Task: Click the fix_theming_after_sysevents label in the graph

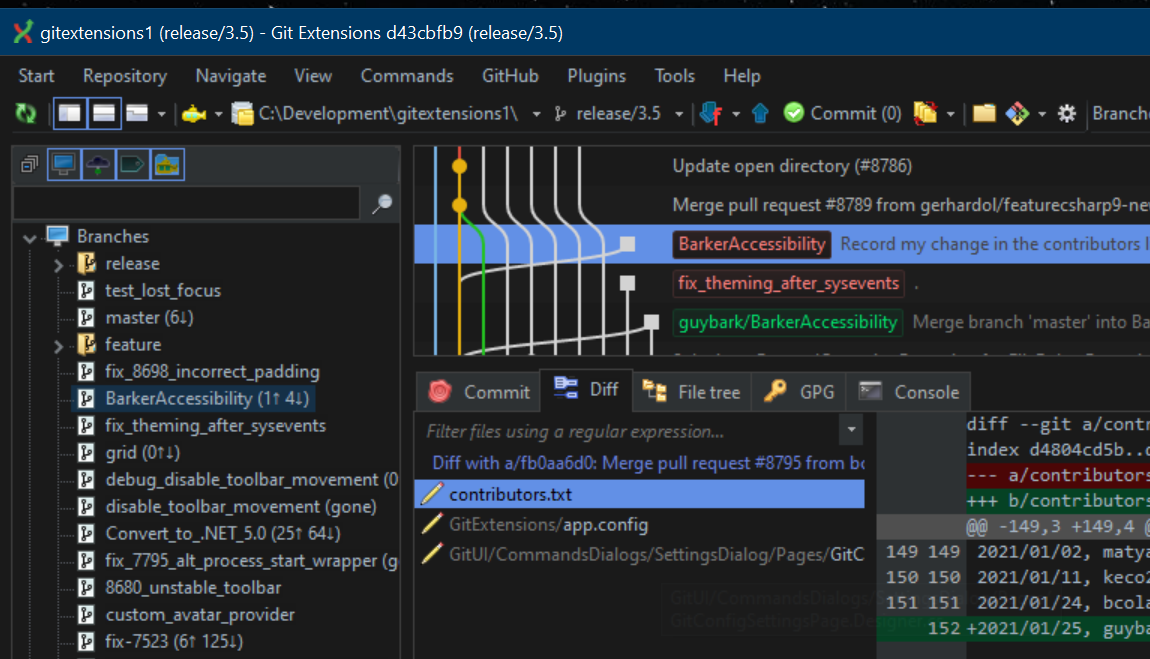Action: 788,284
